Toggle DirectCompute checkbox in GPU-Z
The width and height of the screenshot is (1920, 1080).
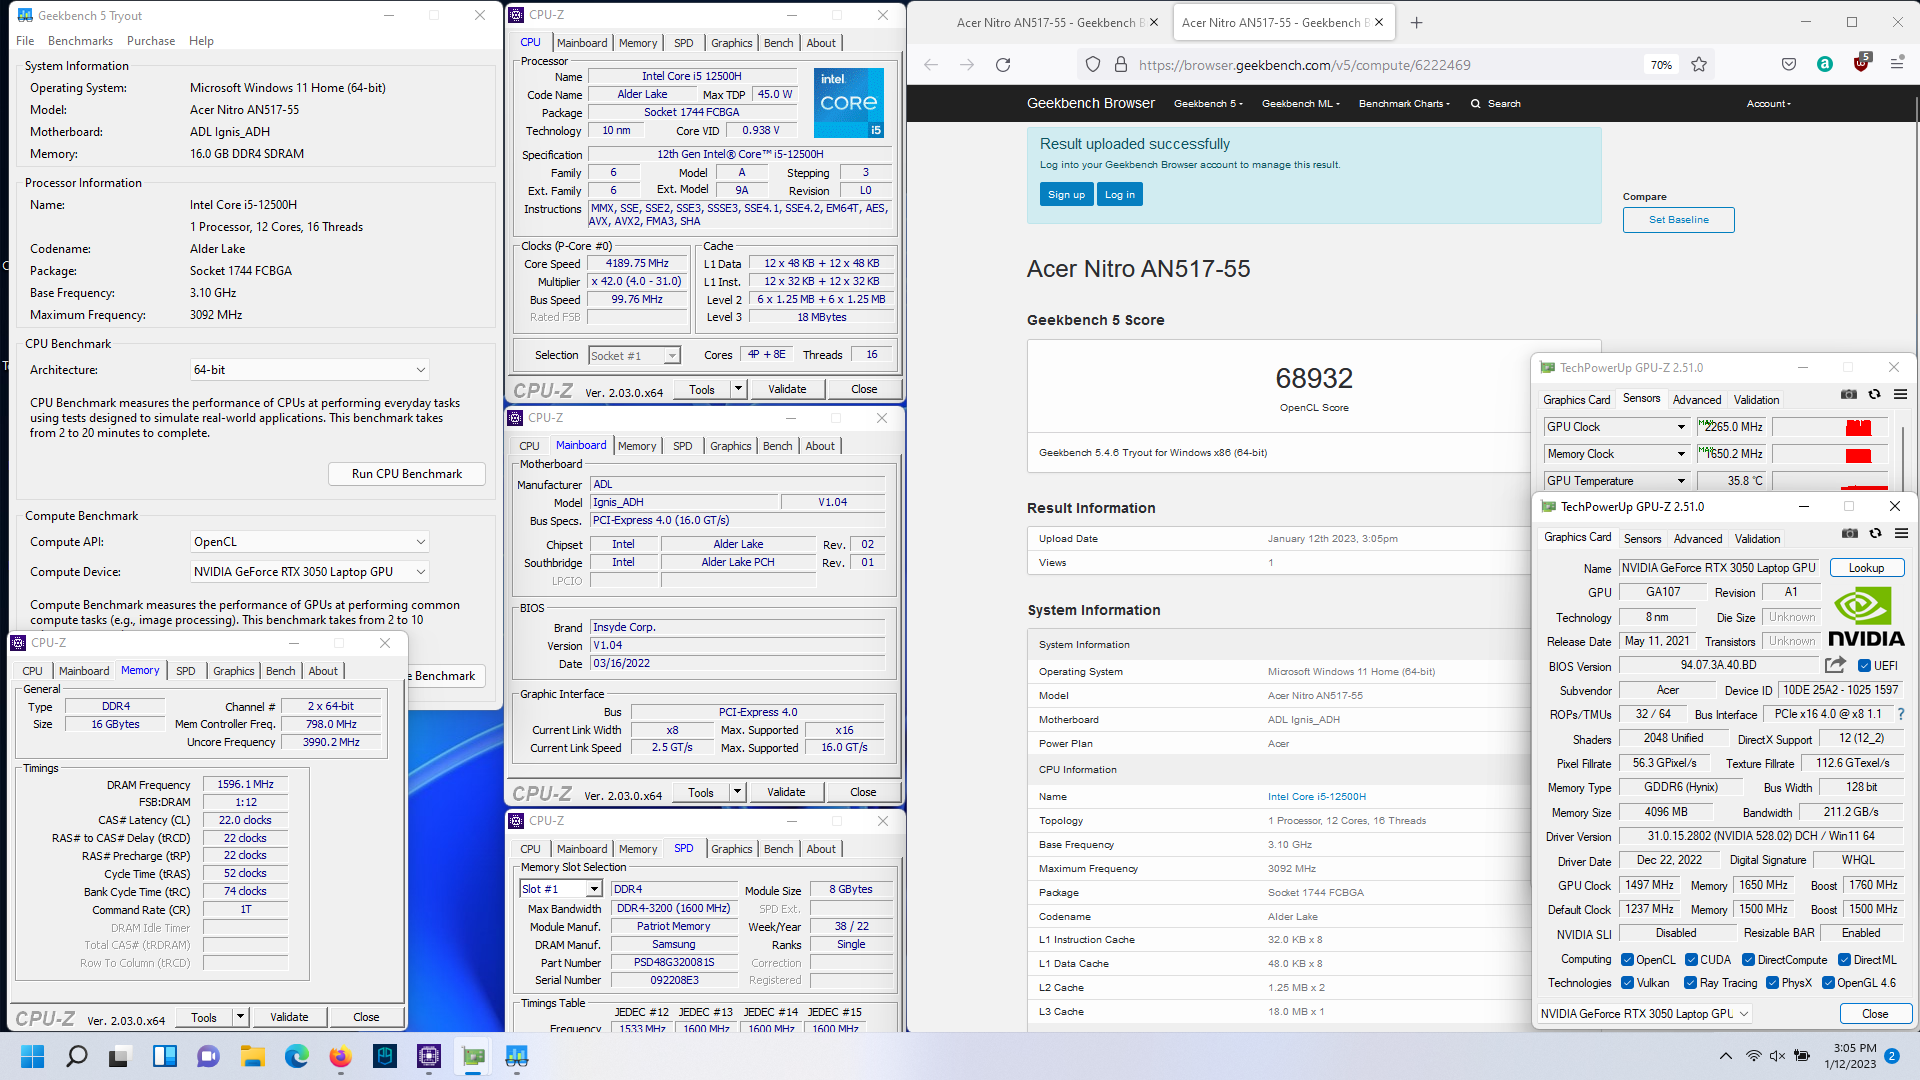tap(1748, 960)
